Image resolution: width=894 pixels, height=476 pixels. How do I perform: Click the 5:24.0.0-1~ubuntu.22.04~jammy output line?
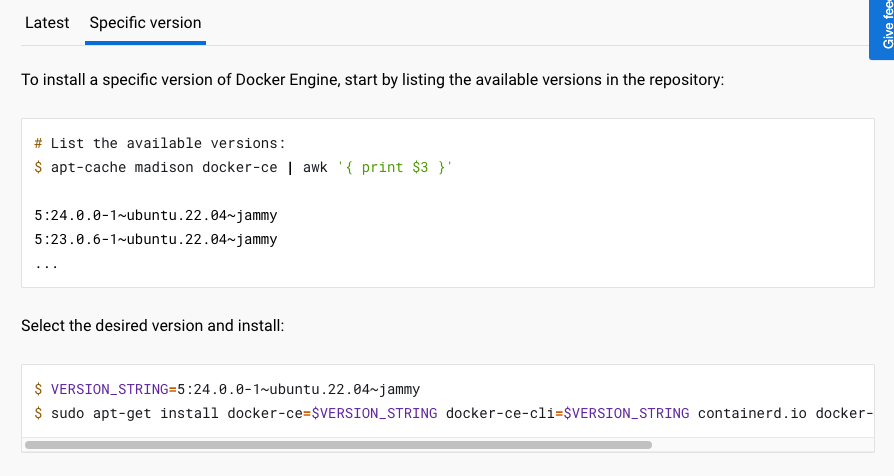pyautogui.click(x=156, y=215)
